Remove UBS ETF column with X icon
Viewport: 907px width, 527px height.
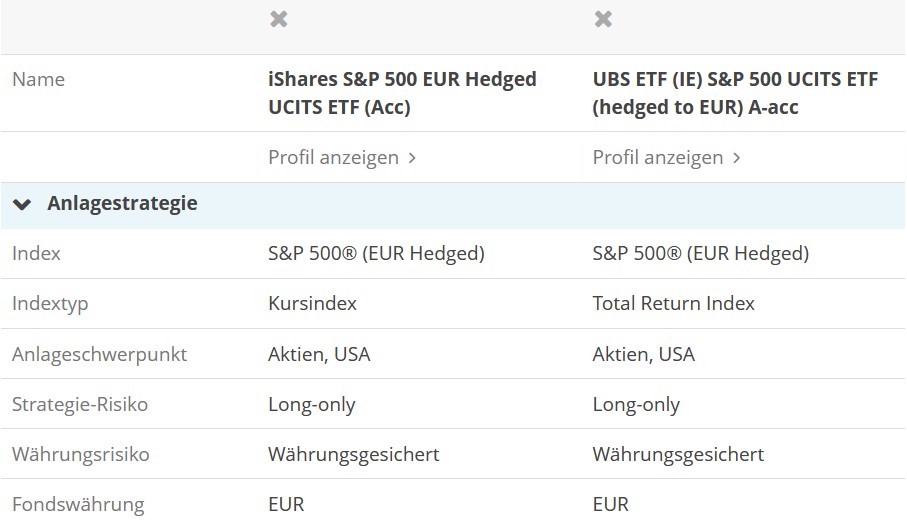pyautogui.click(x=603, y=19)
